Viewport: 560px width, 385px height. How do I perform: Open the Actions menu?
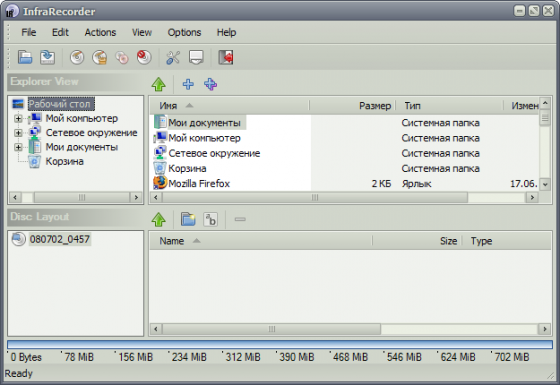coord(100,32)
